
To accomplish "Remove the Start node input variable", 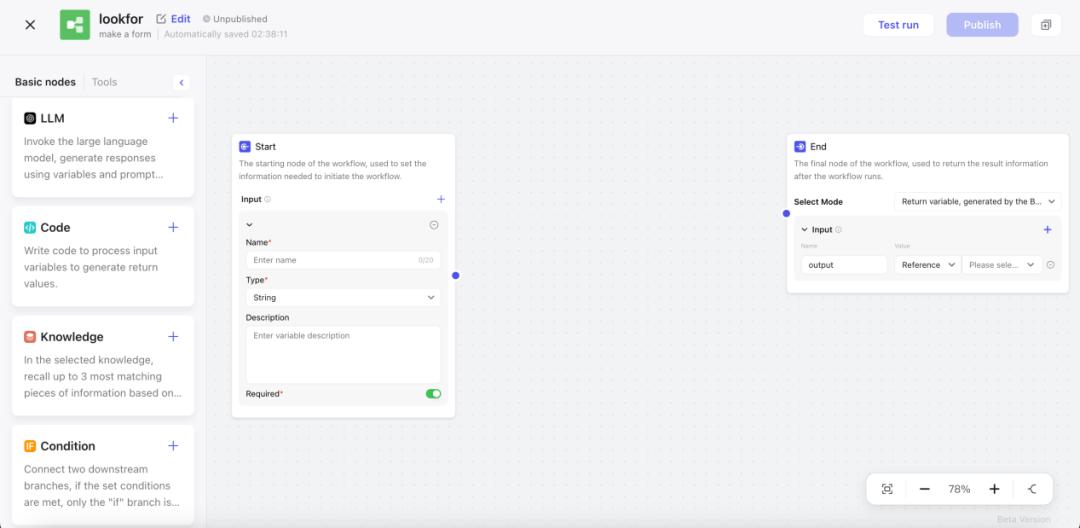I will 434,225.
